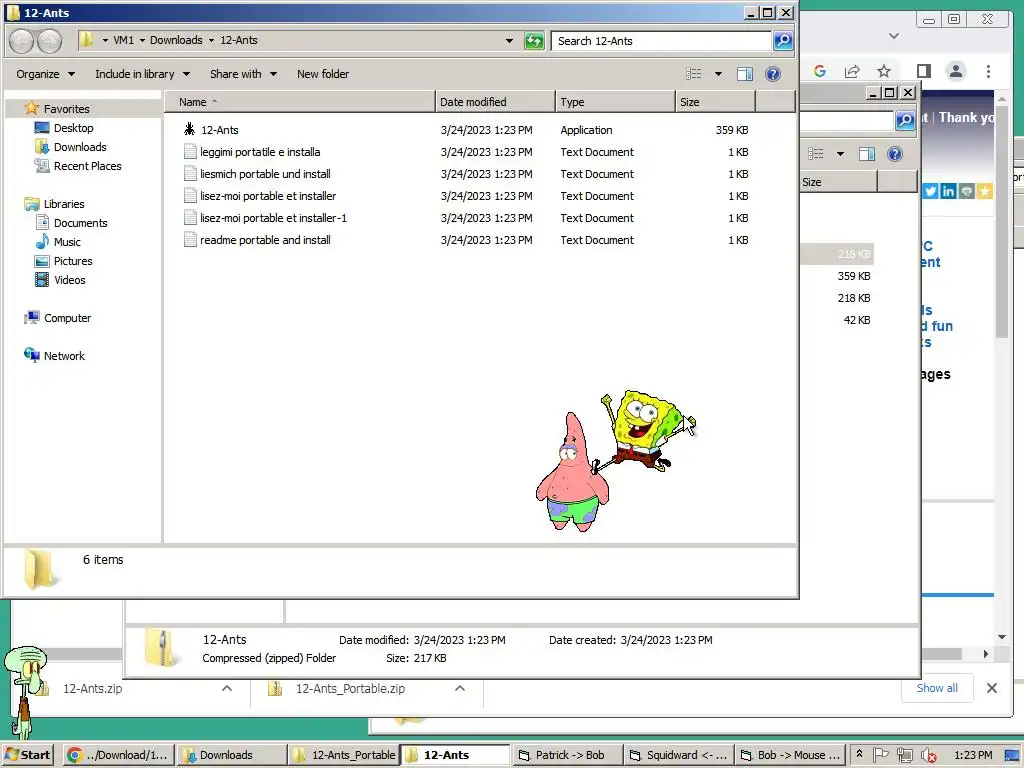
Task: Switch to Downloads taskbar button
Action: tap(232, 755)
